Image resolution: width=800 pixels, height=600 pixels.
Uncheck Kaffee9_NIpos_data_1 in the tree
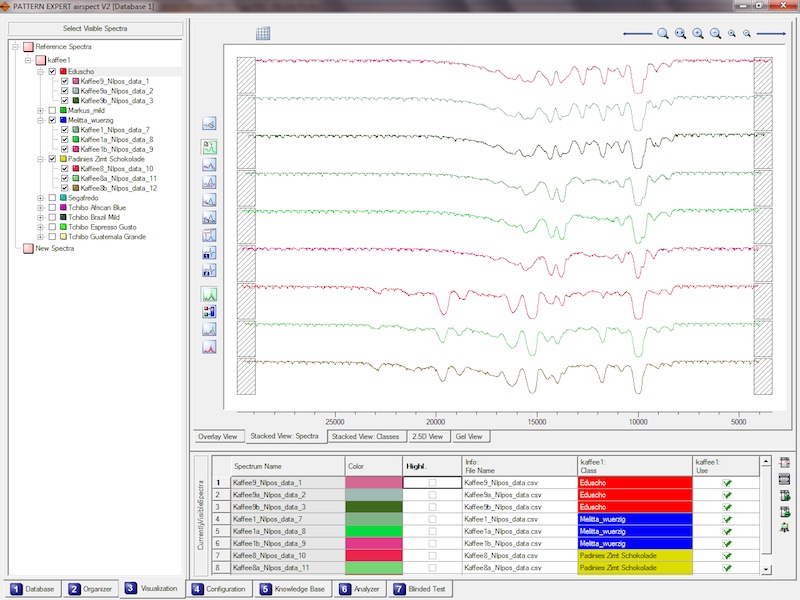click(64, 81)
